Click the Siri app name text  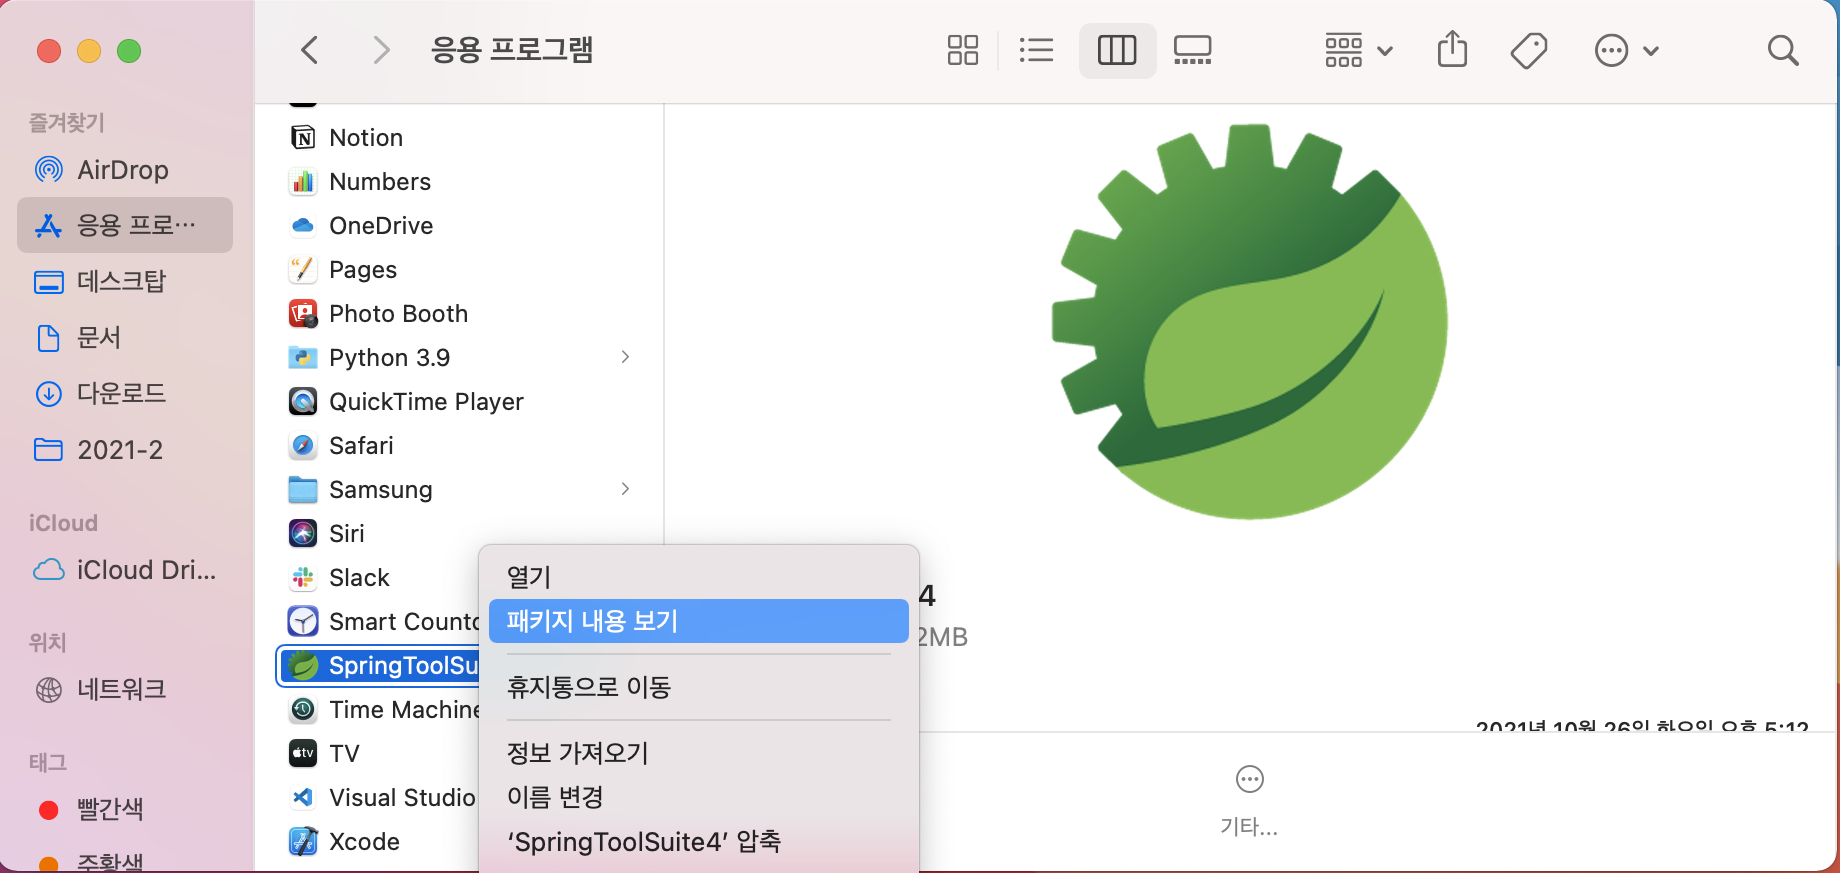click(347, 534)
